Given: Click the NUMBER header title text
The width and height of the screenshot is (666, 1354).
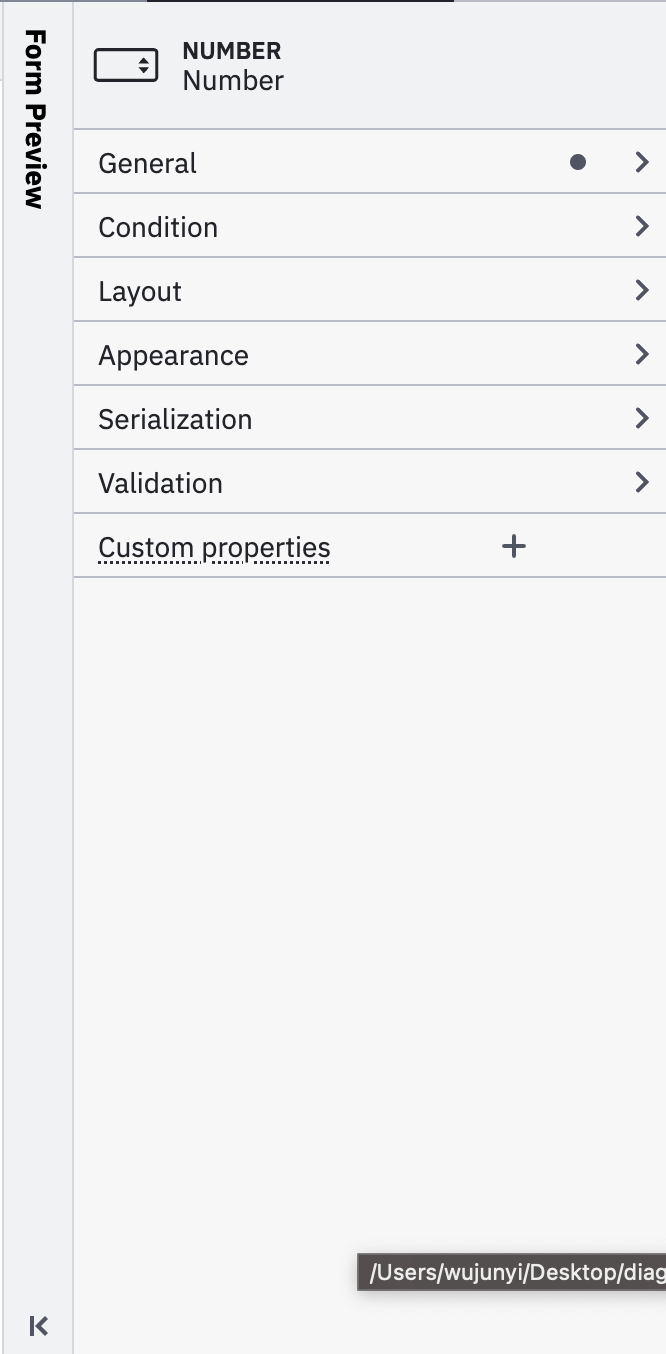Looking at the screenshot, I should pyautogui.click(x=232, y=51).
